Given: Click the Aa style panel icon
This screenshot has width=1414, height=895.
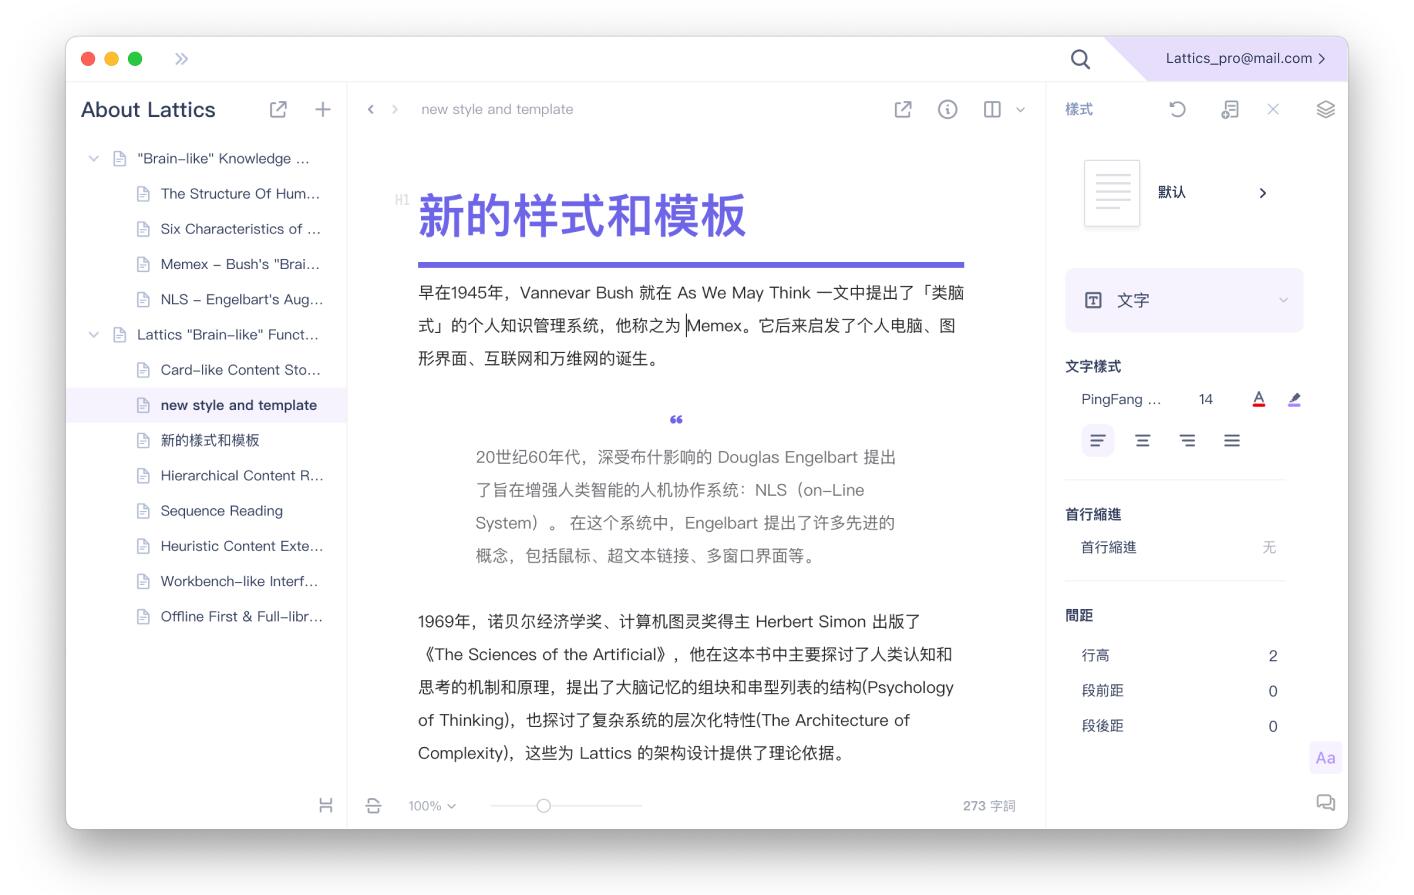Looking at the screenshot, I should point(1325,758).
